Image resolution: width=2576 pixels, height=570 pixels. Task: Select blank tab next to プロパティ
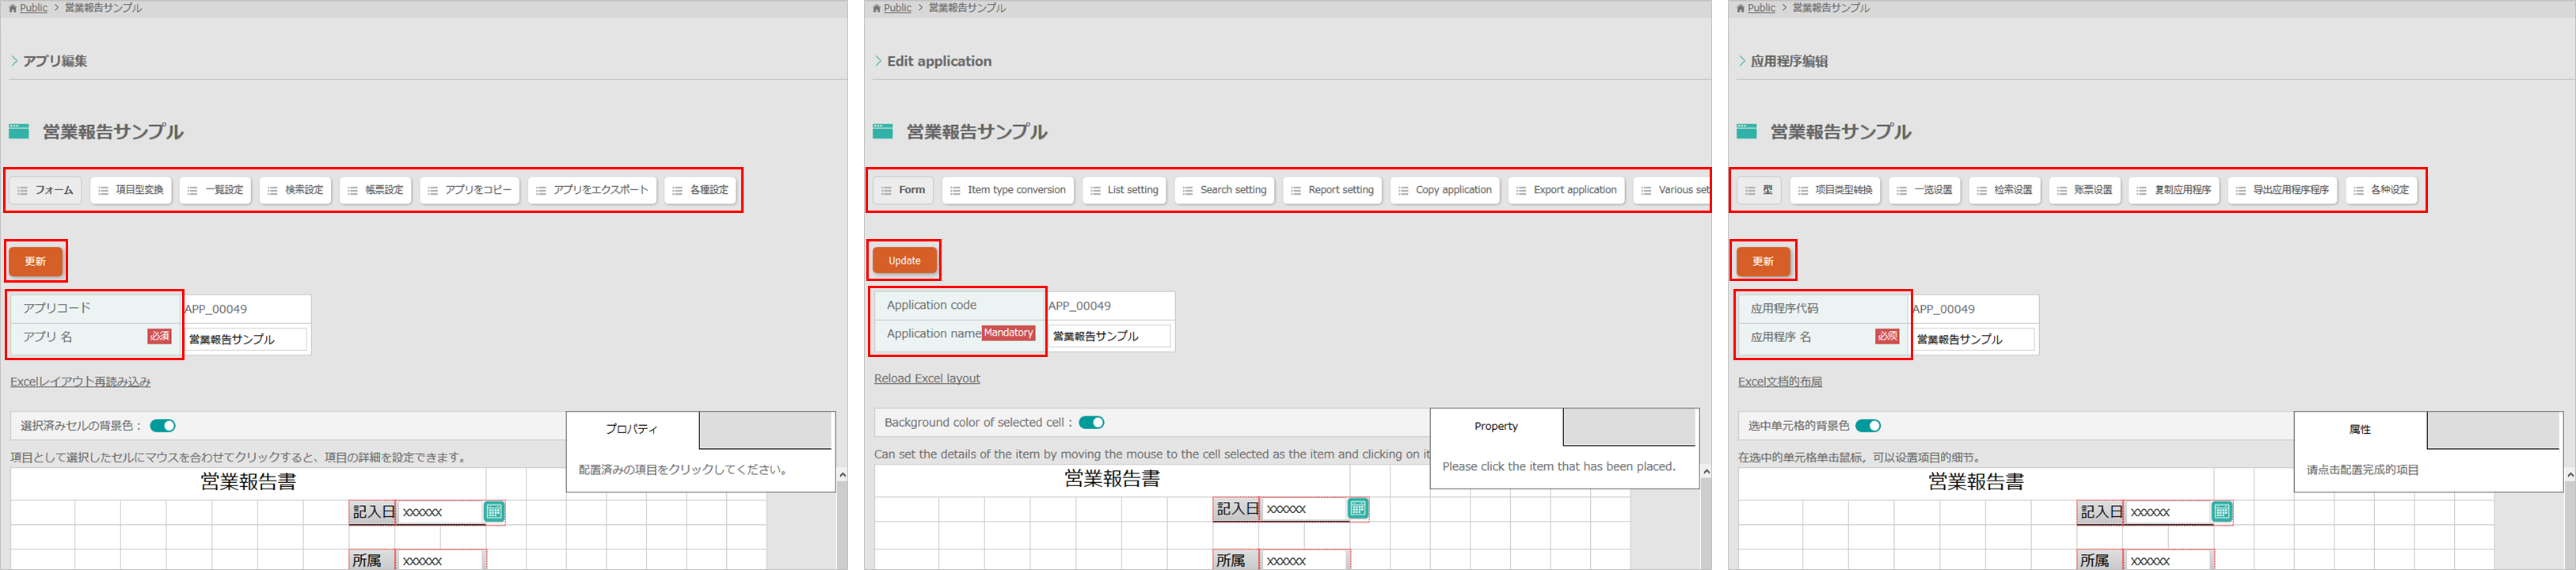coord(765,430)
